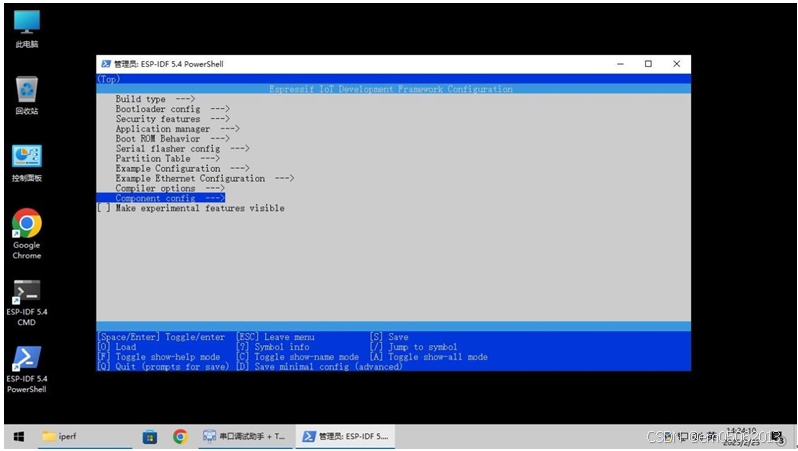
Task: Enter the Boot ROM Behavior submenu
Action: (x=173, y=138)
